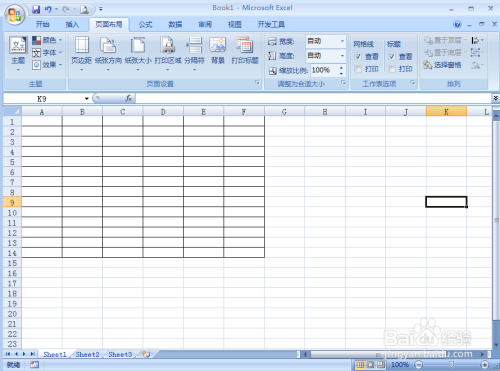Image resolution: width=500 pixels, height=371 pixels.
Task: Insert a new worksheet tab
Action: click(146, 354)
